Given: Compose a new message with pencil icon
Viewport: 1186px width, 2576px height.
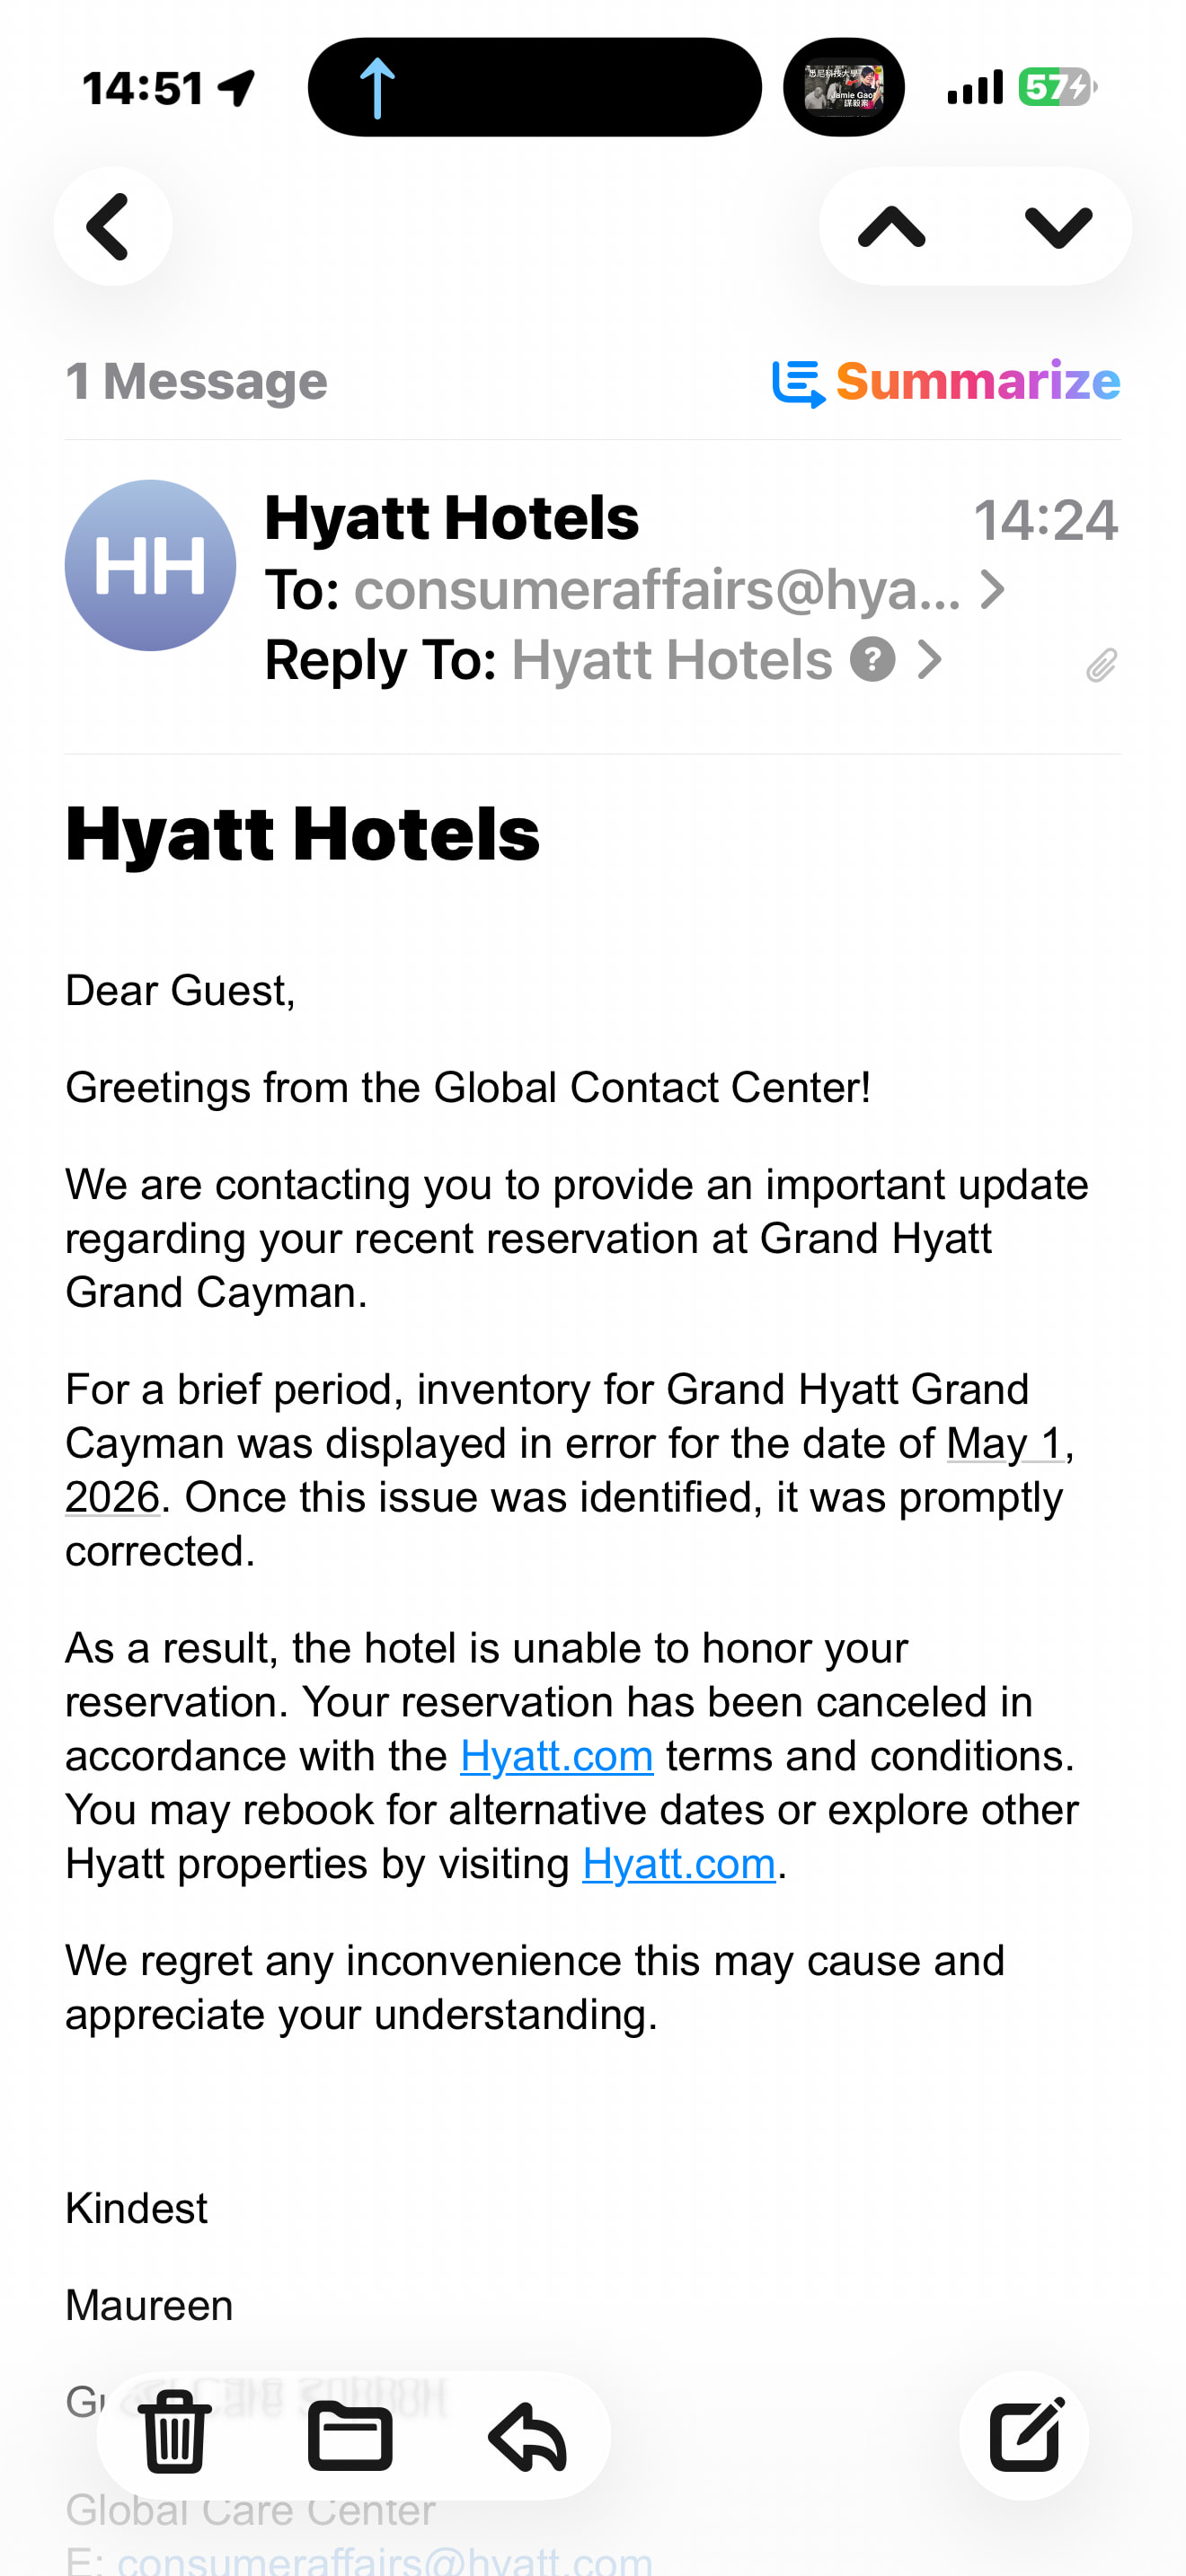Looking at the screenshot, I should 1024,2435.
